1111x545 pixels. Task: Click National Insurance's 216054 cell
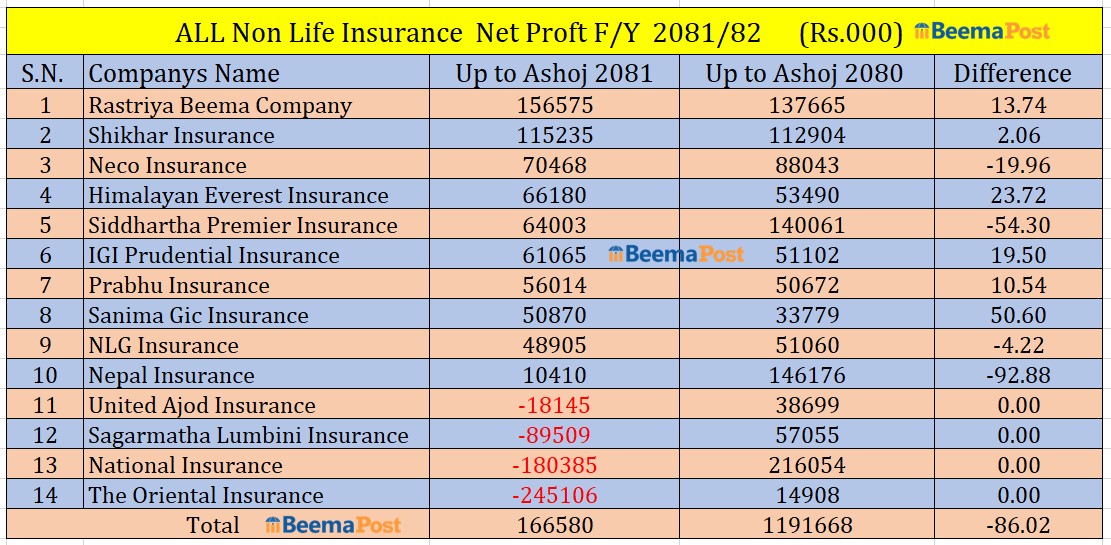click(x=804, y=465)
